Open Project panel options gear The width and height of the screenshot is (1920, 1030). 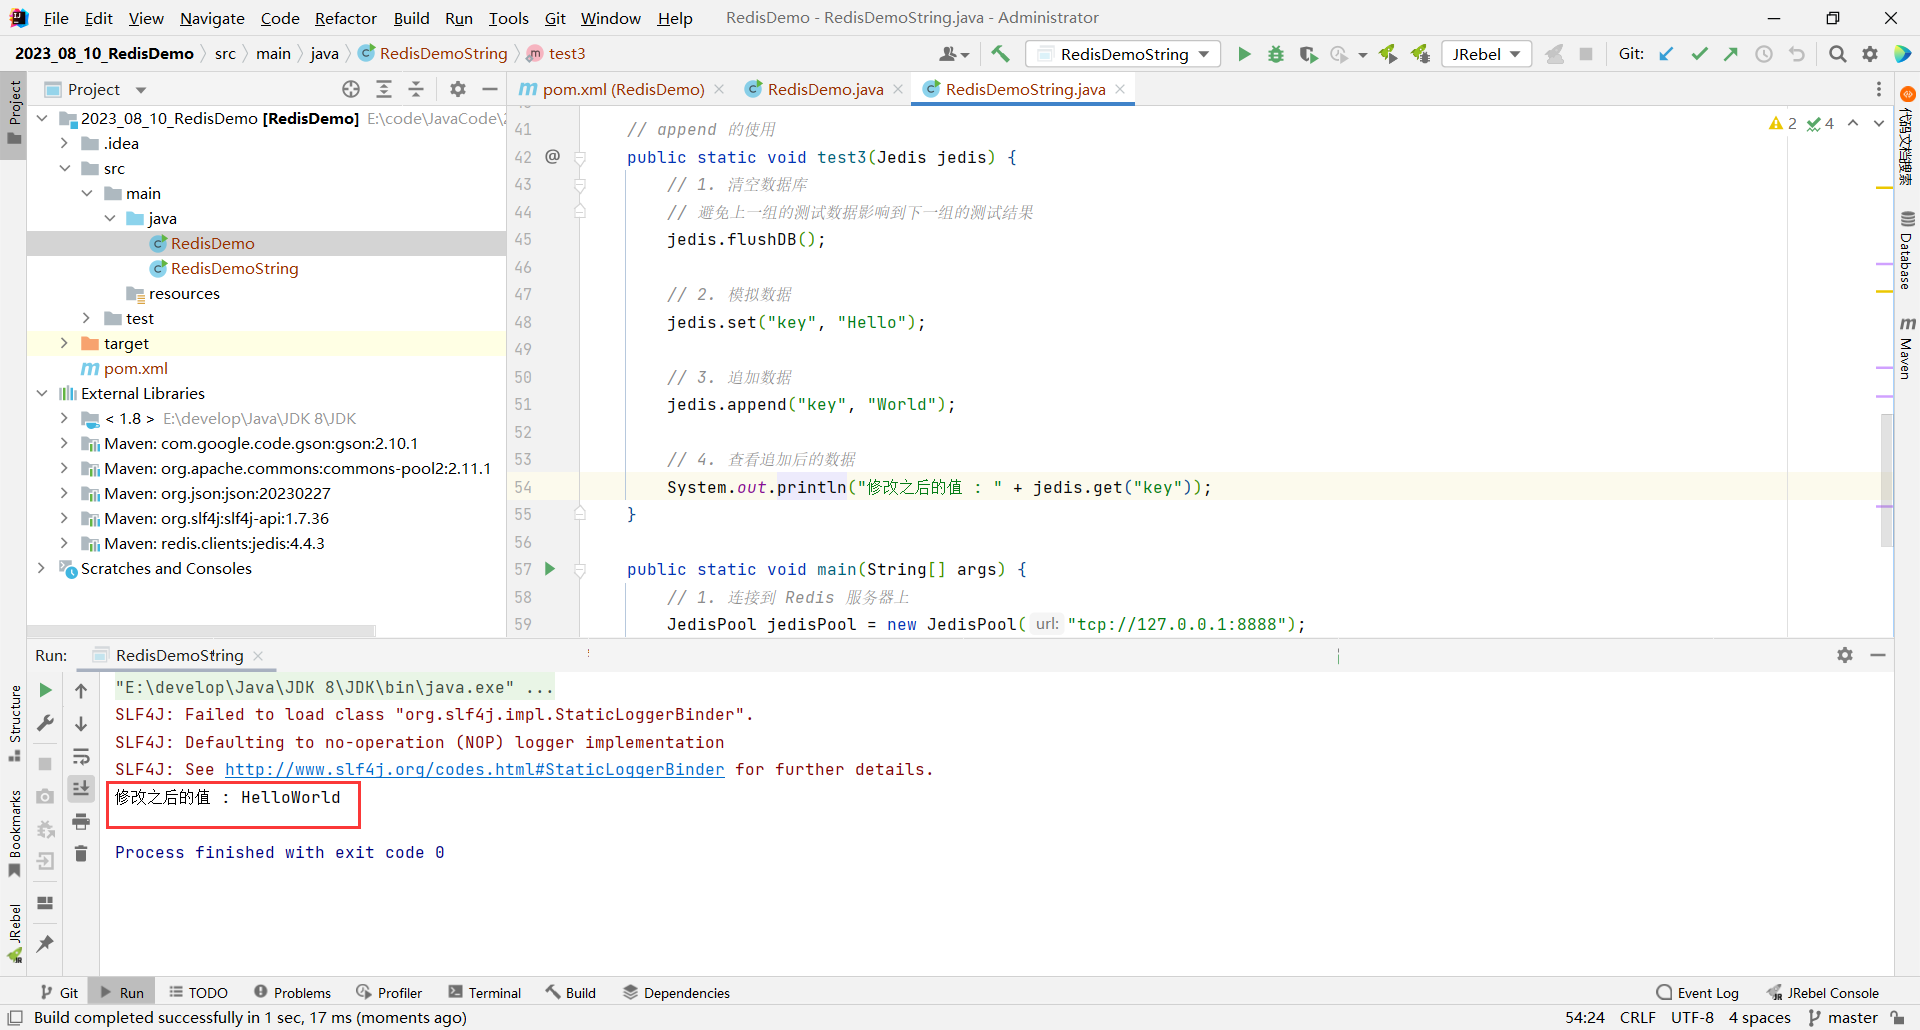point(458,89)
